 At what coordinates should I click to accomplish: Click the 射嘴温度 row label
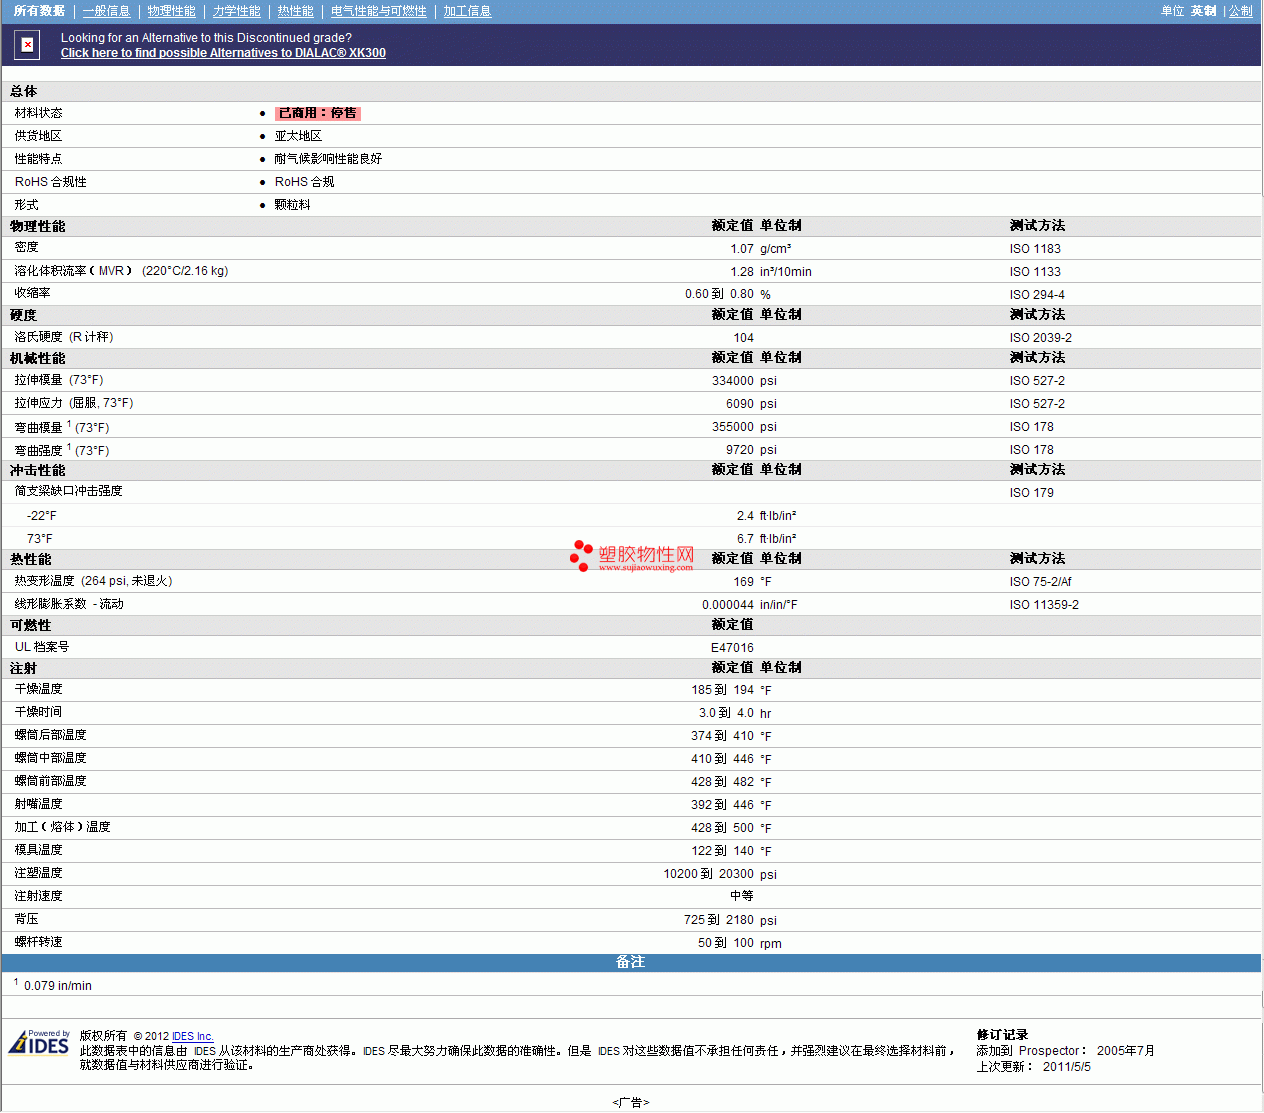(38, 804)
